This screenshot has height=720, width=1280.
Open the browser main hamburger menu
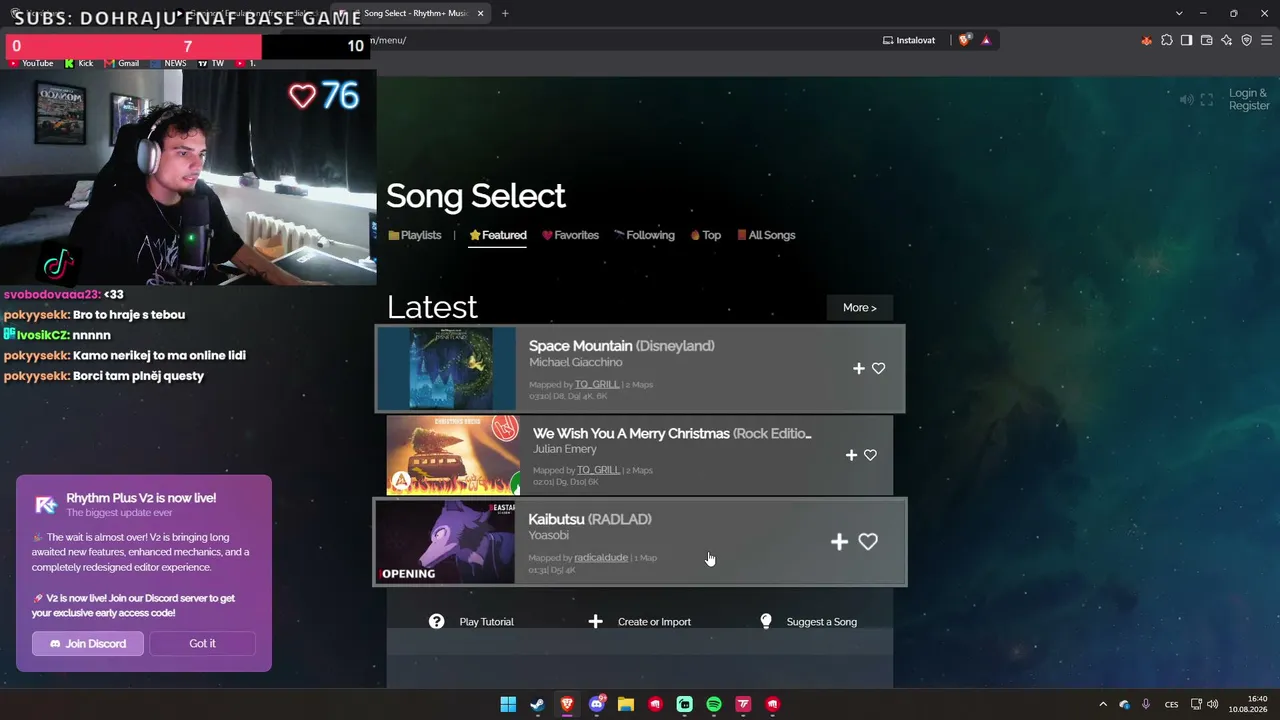[1266, 40]
